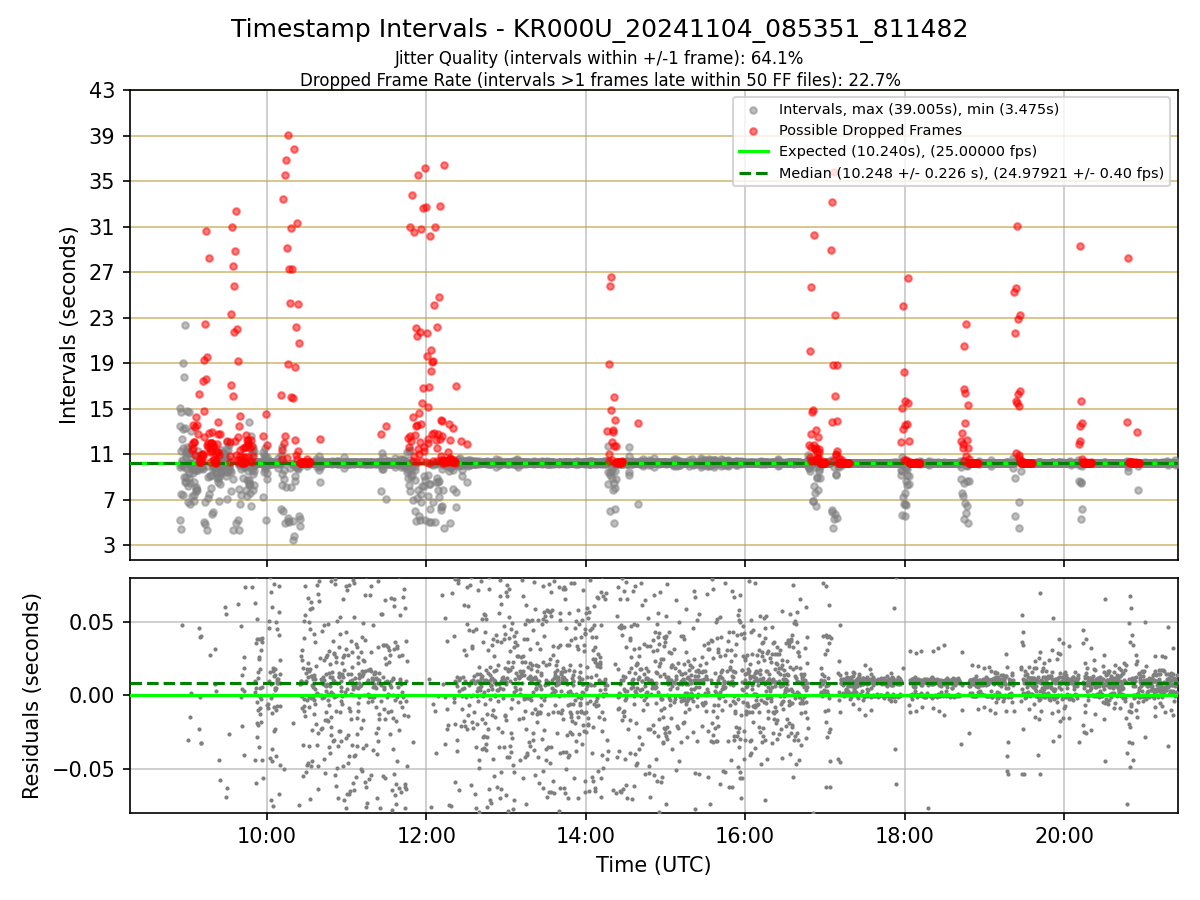
Task: Select the Jitter Quality 64.1% subtitle line
Action: pos(599,59)
